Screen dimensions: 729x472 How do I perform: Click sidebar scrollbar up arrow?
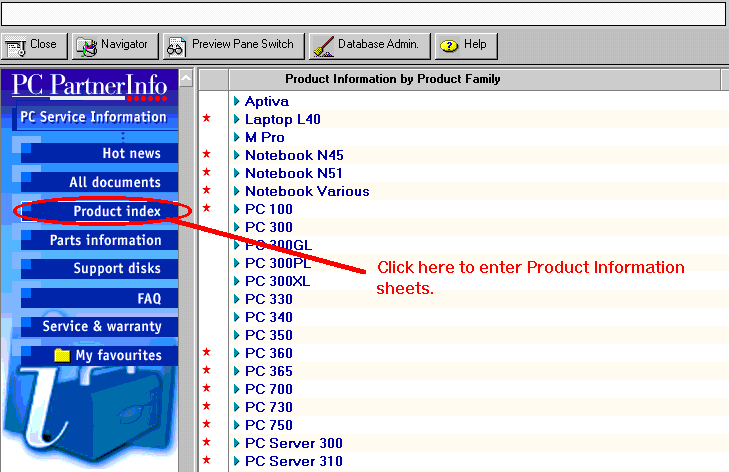click(x=186, y=78)
